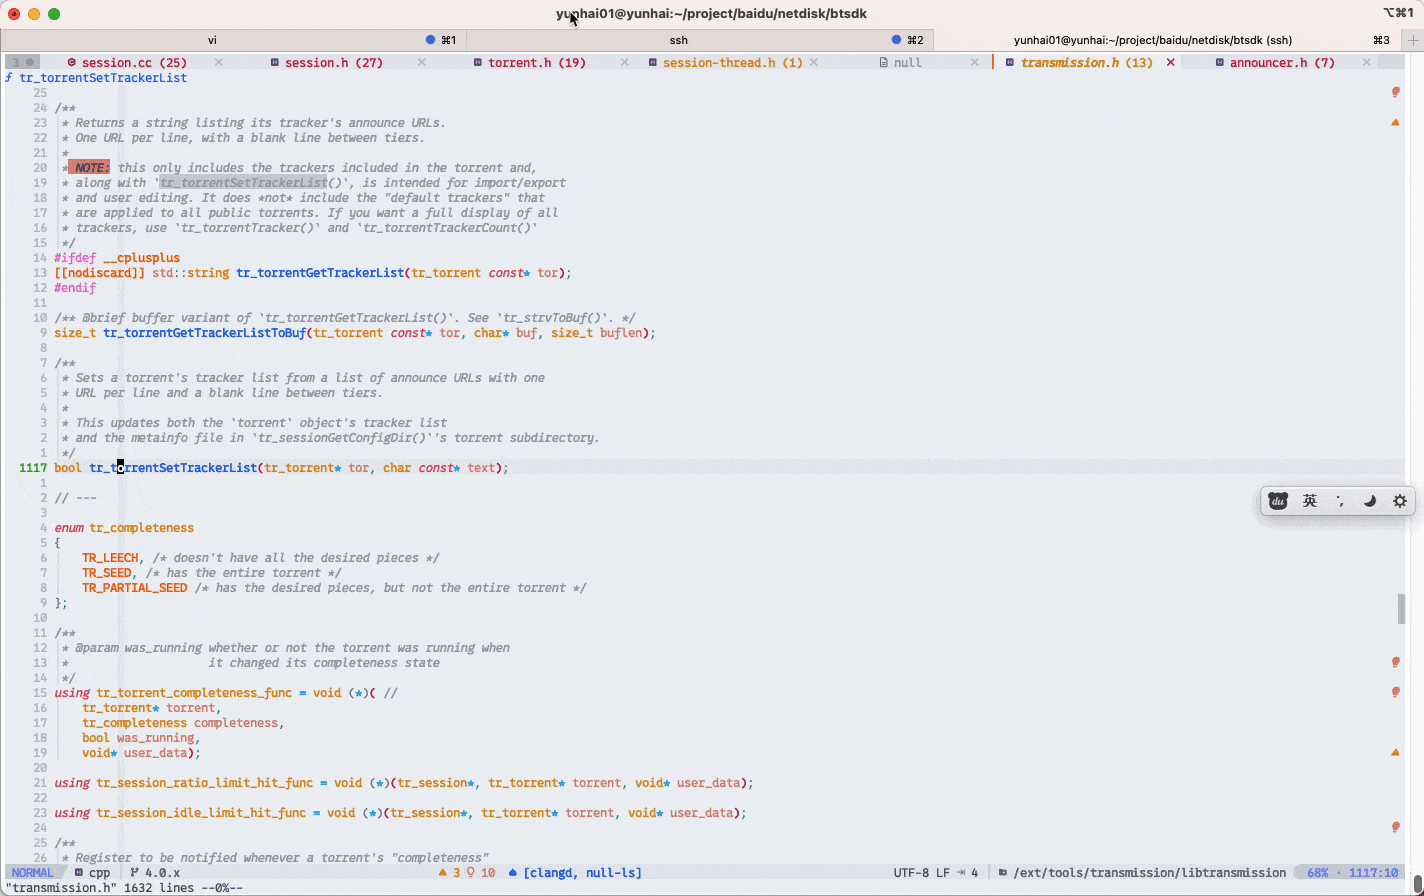1424x896 pixels.
Task: Toggle punctuation mode in input toolbar
Action: pos(1340,501)
